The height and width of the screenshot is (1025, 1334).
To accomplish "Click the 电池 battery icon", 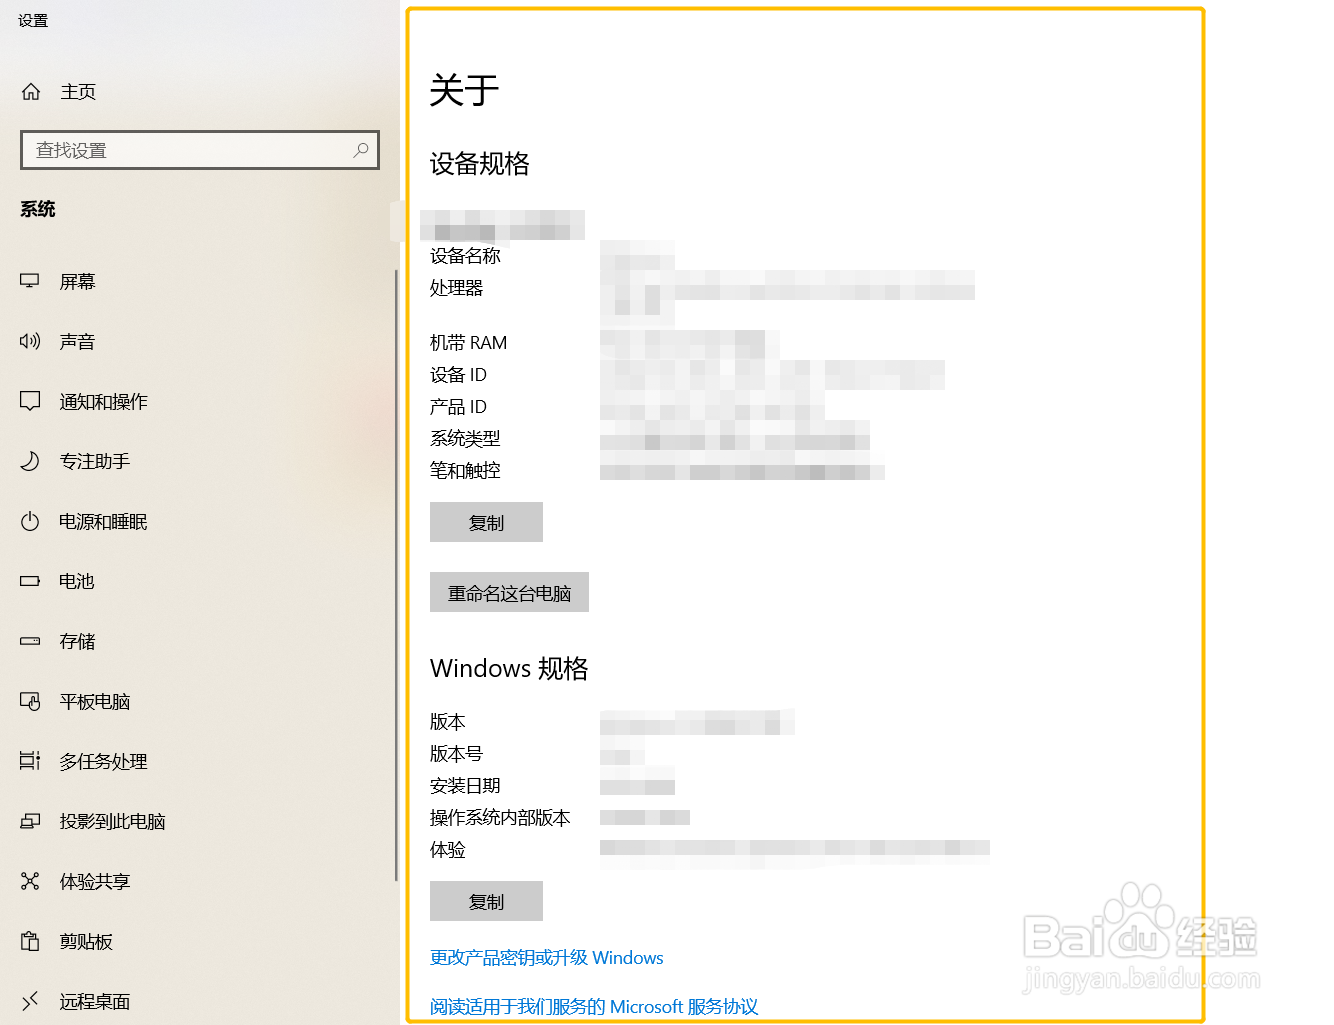I will tap(30, 581).
